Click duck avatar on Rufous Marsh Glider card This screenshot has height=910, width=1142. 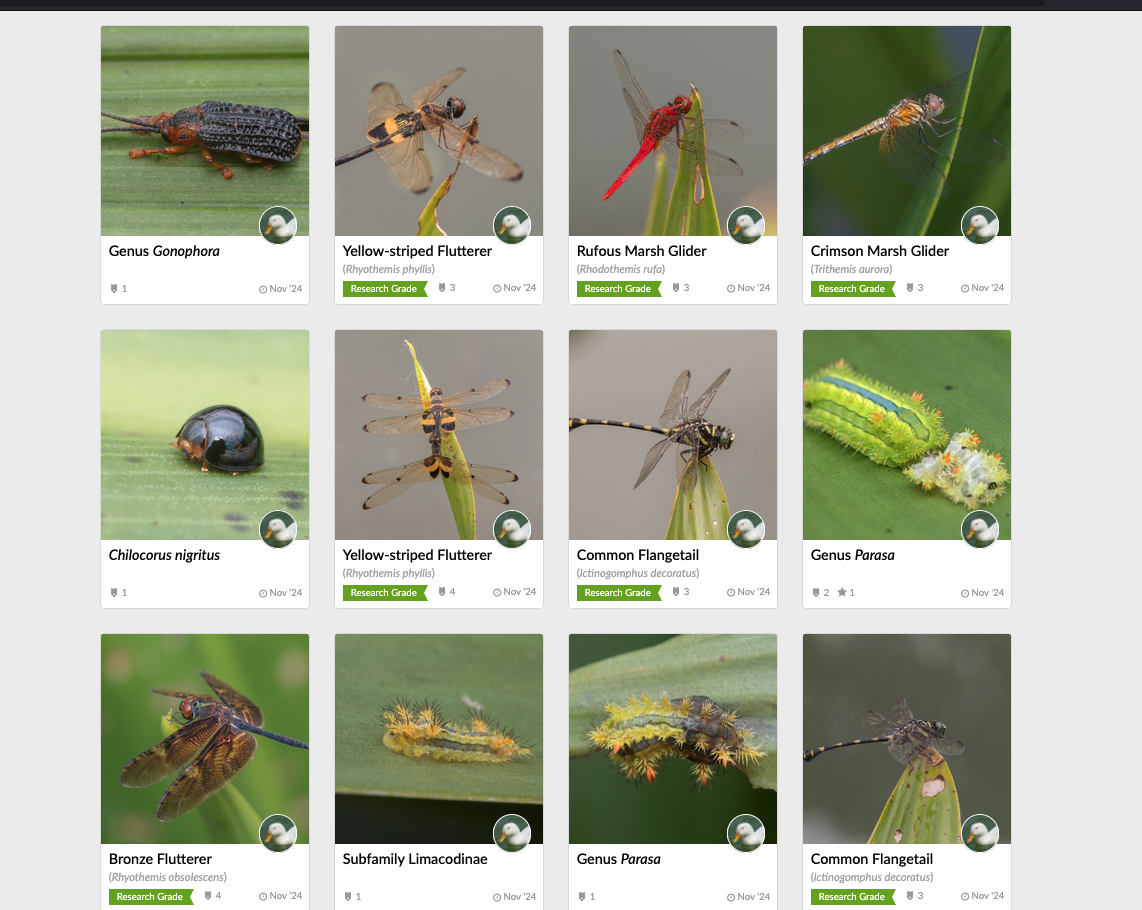tap(746, 225)
